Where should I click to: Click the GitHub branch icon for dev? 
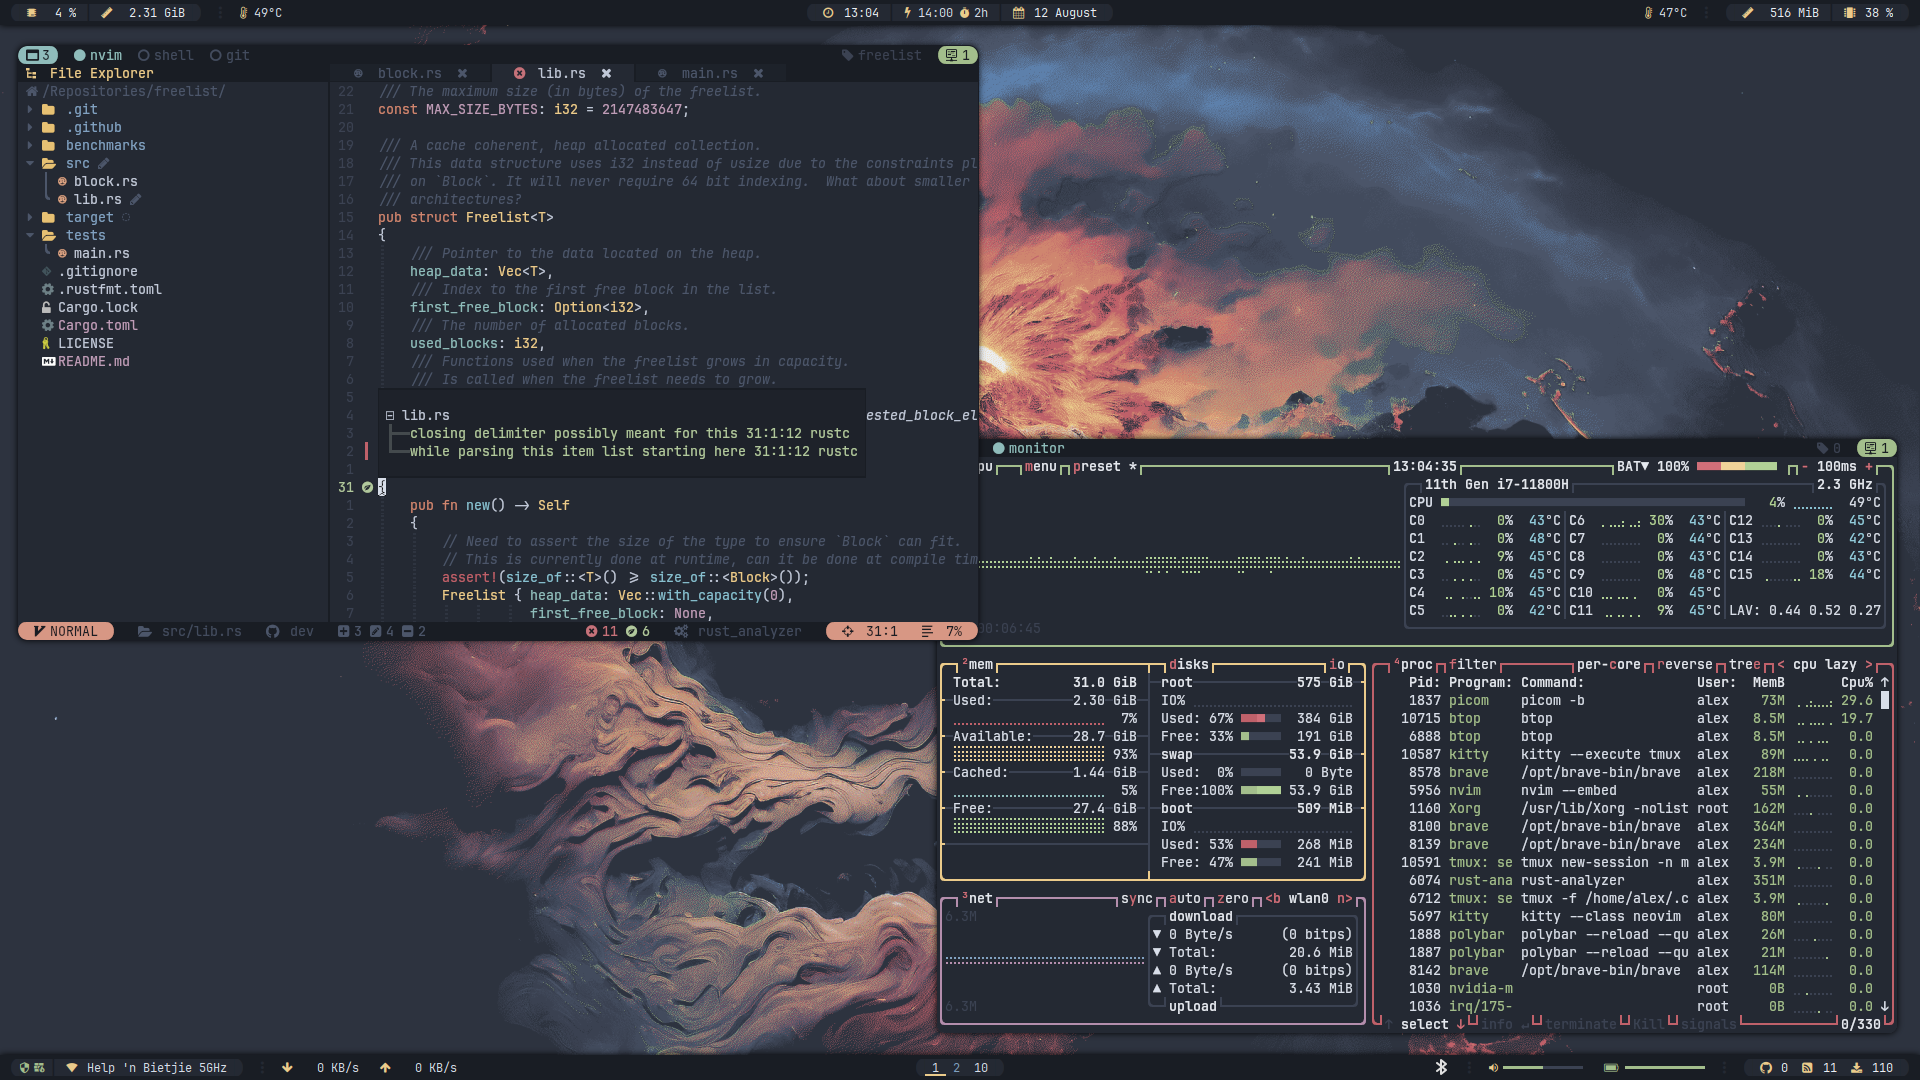coord(272,631)
